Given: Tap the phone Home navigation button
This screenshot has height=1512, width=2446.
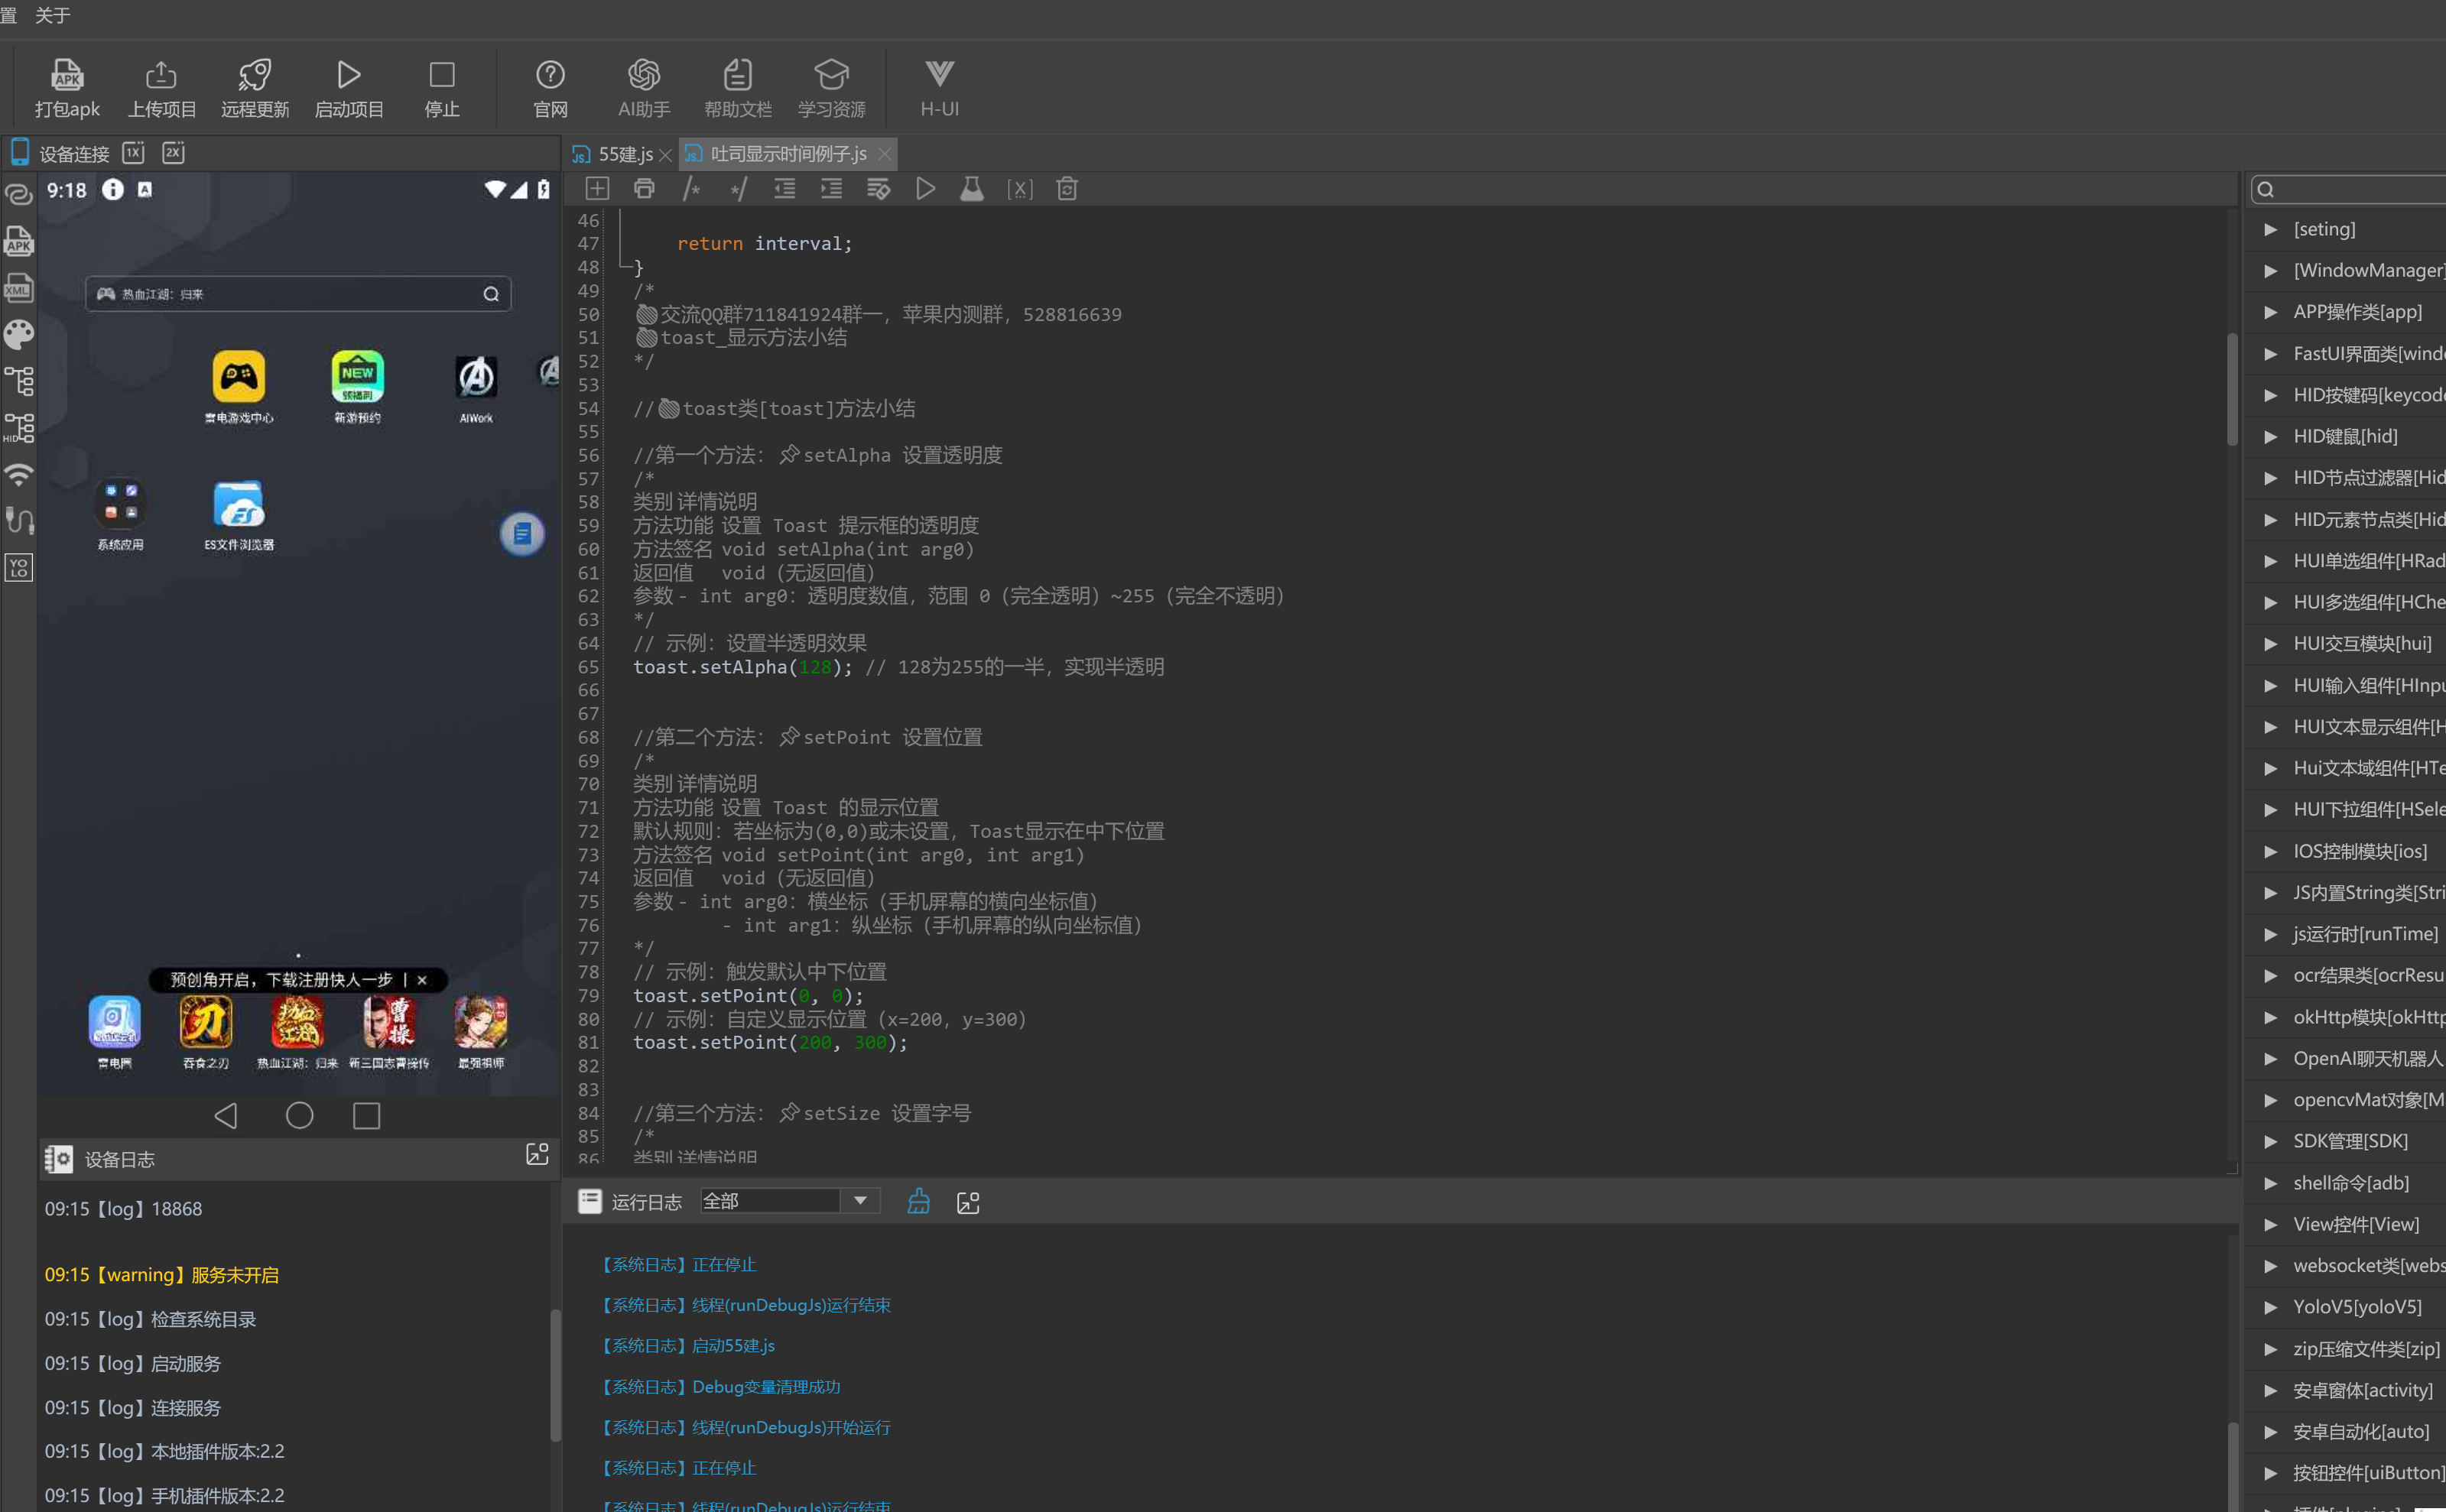Looking at the screenshot, I should click(x=299, y=1115).
